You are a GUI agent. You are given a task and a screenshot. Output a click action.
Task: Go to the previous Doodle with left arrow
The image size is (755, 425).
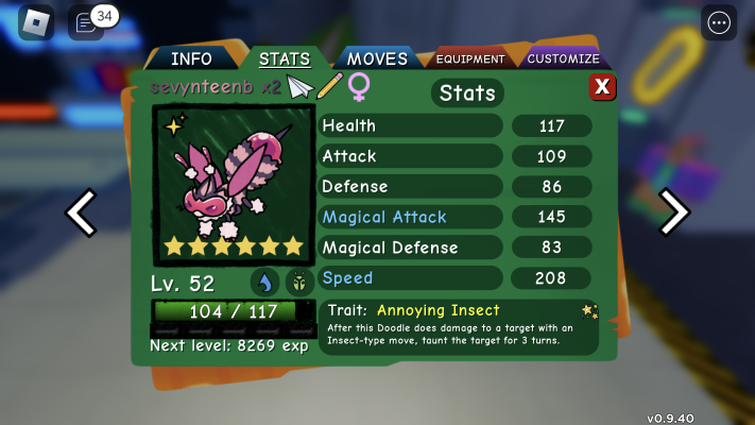coord(81,212)
